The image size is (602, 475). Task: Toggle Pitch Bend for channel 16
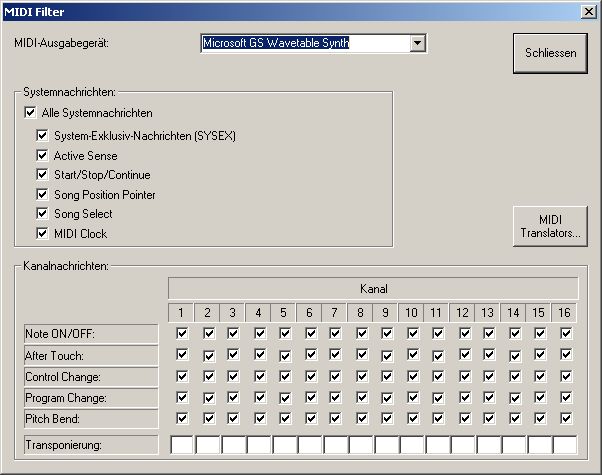click(x=566, y=418)
